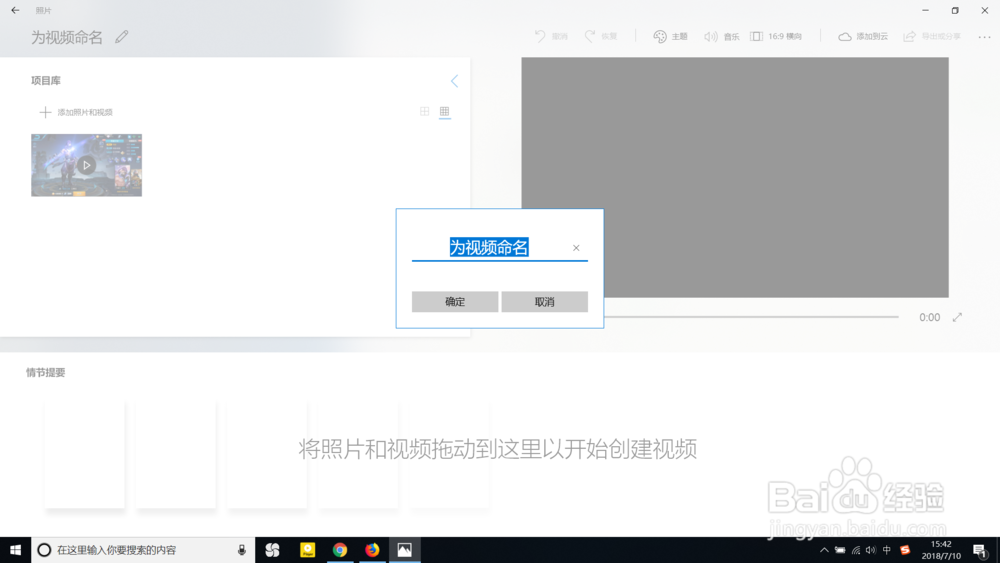The width and height of the screenshot is (1000, 563).
Task: Click the Sogou input method tray icon
Action: pos(905,550)
